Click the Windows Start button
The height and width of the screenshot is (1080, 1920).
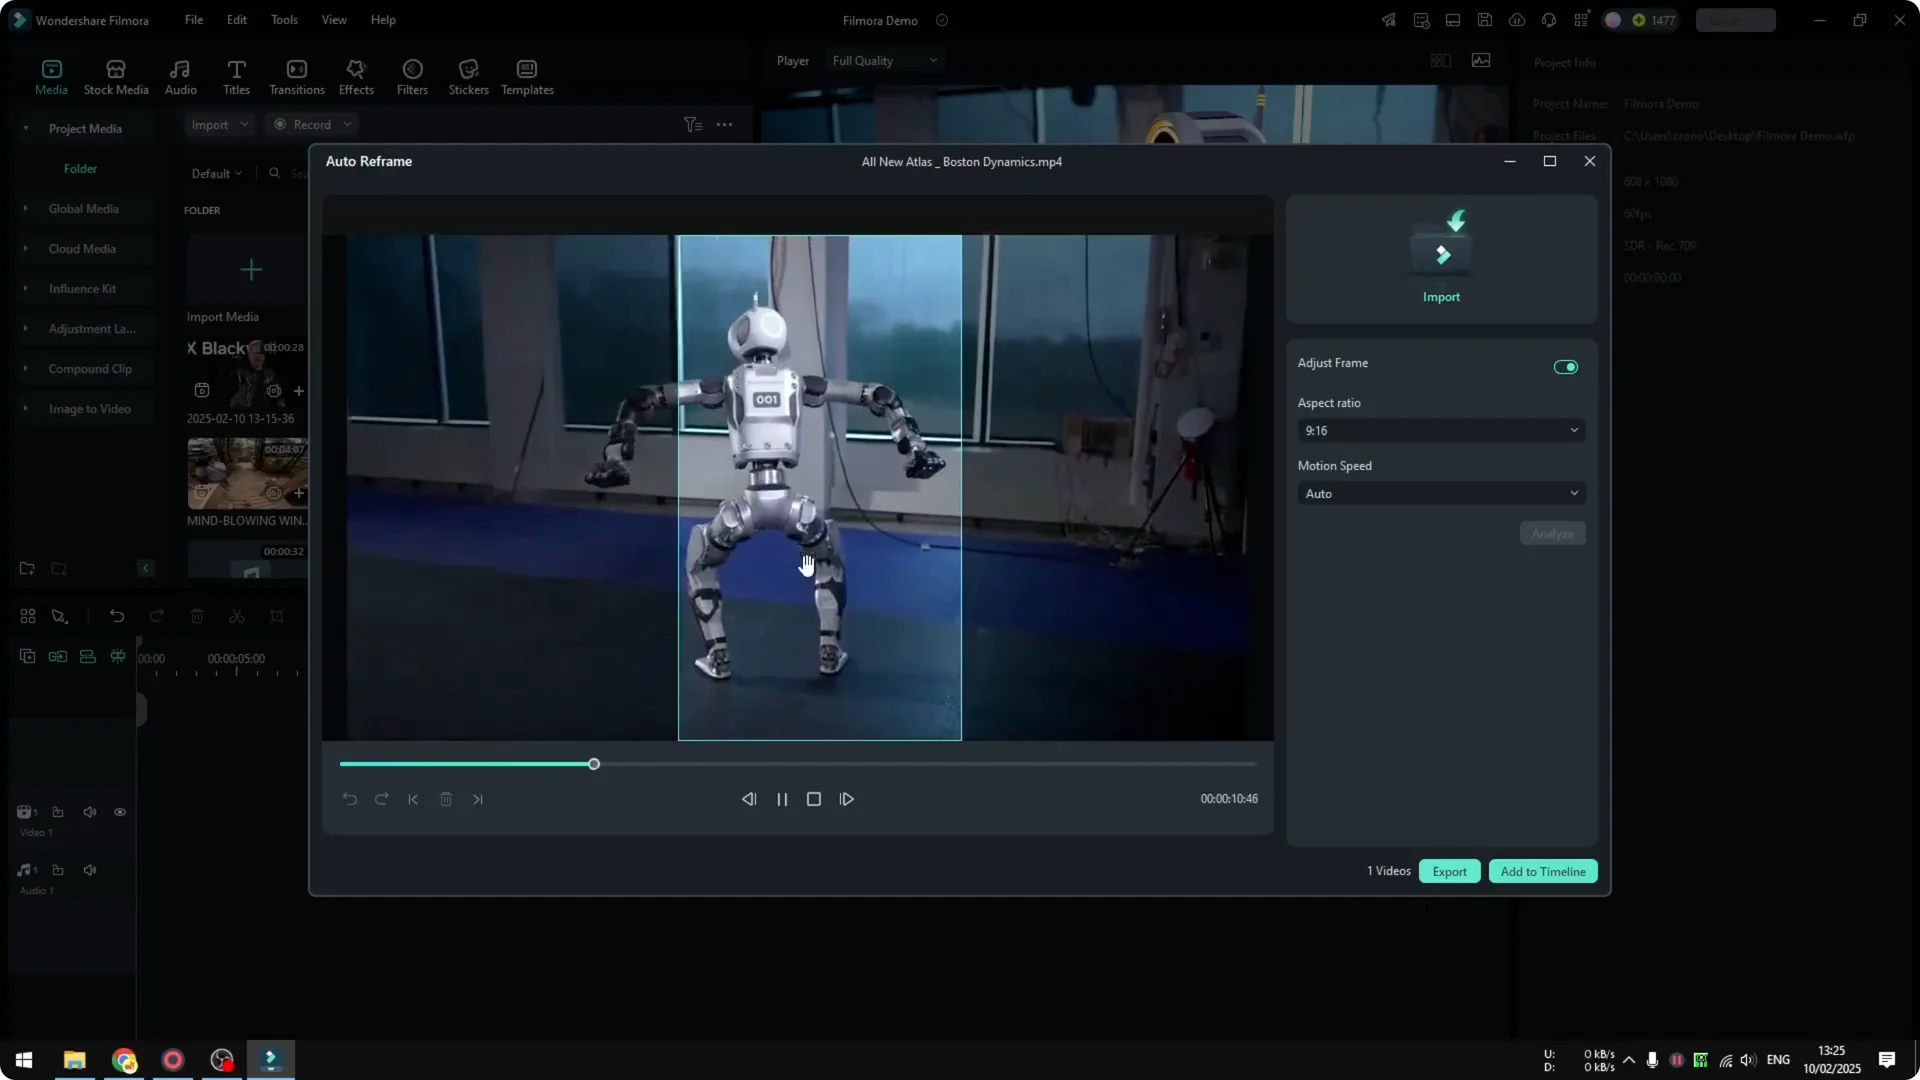(24, 1060)
